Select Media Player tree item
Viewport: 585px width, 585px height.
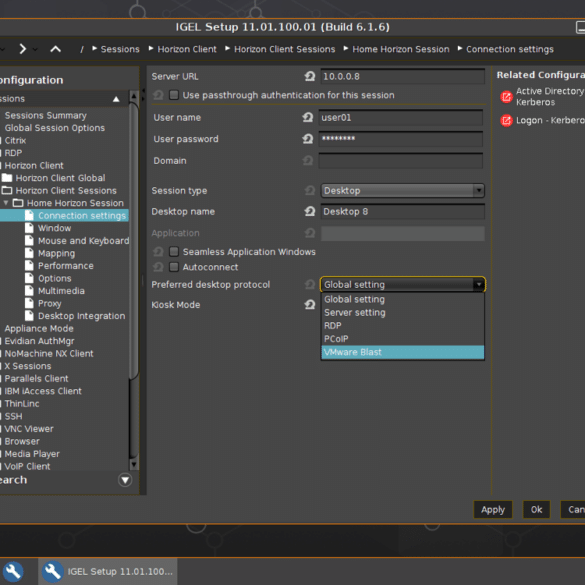click(x=32, y=454)
